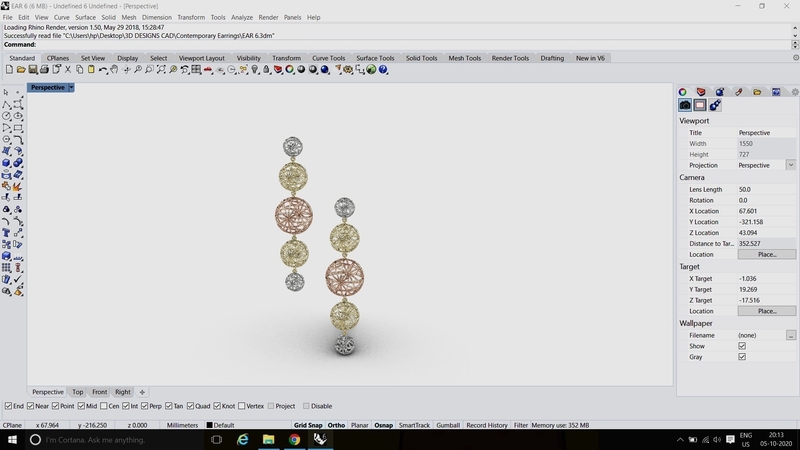Screen dimensions: 800x450
Task: Select the Rectangle tool in the left sidebar
Action: coord(18,128)
